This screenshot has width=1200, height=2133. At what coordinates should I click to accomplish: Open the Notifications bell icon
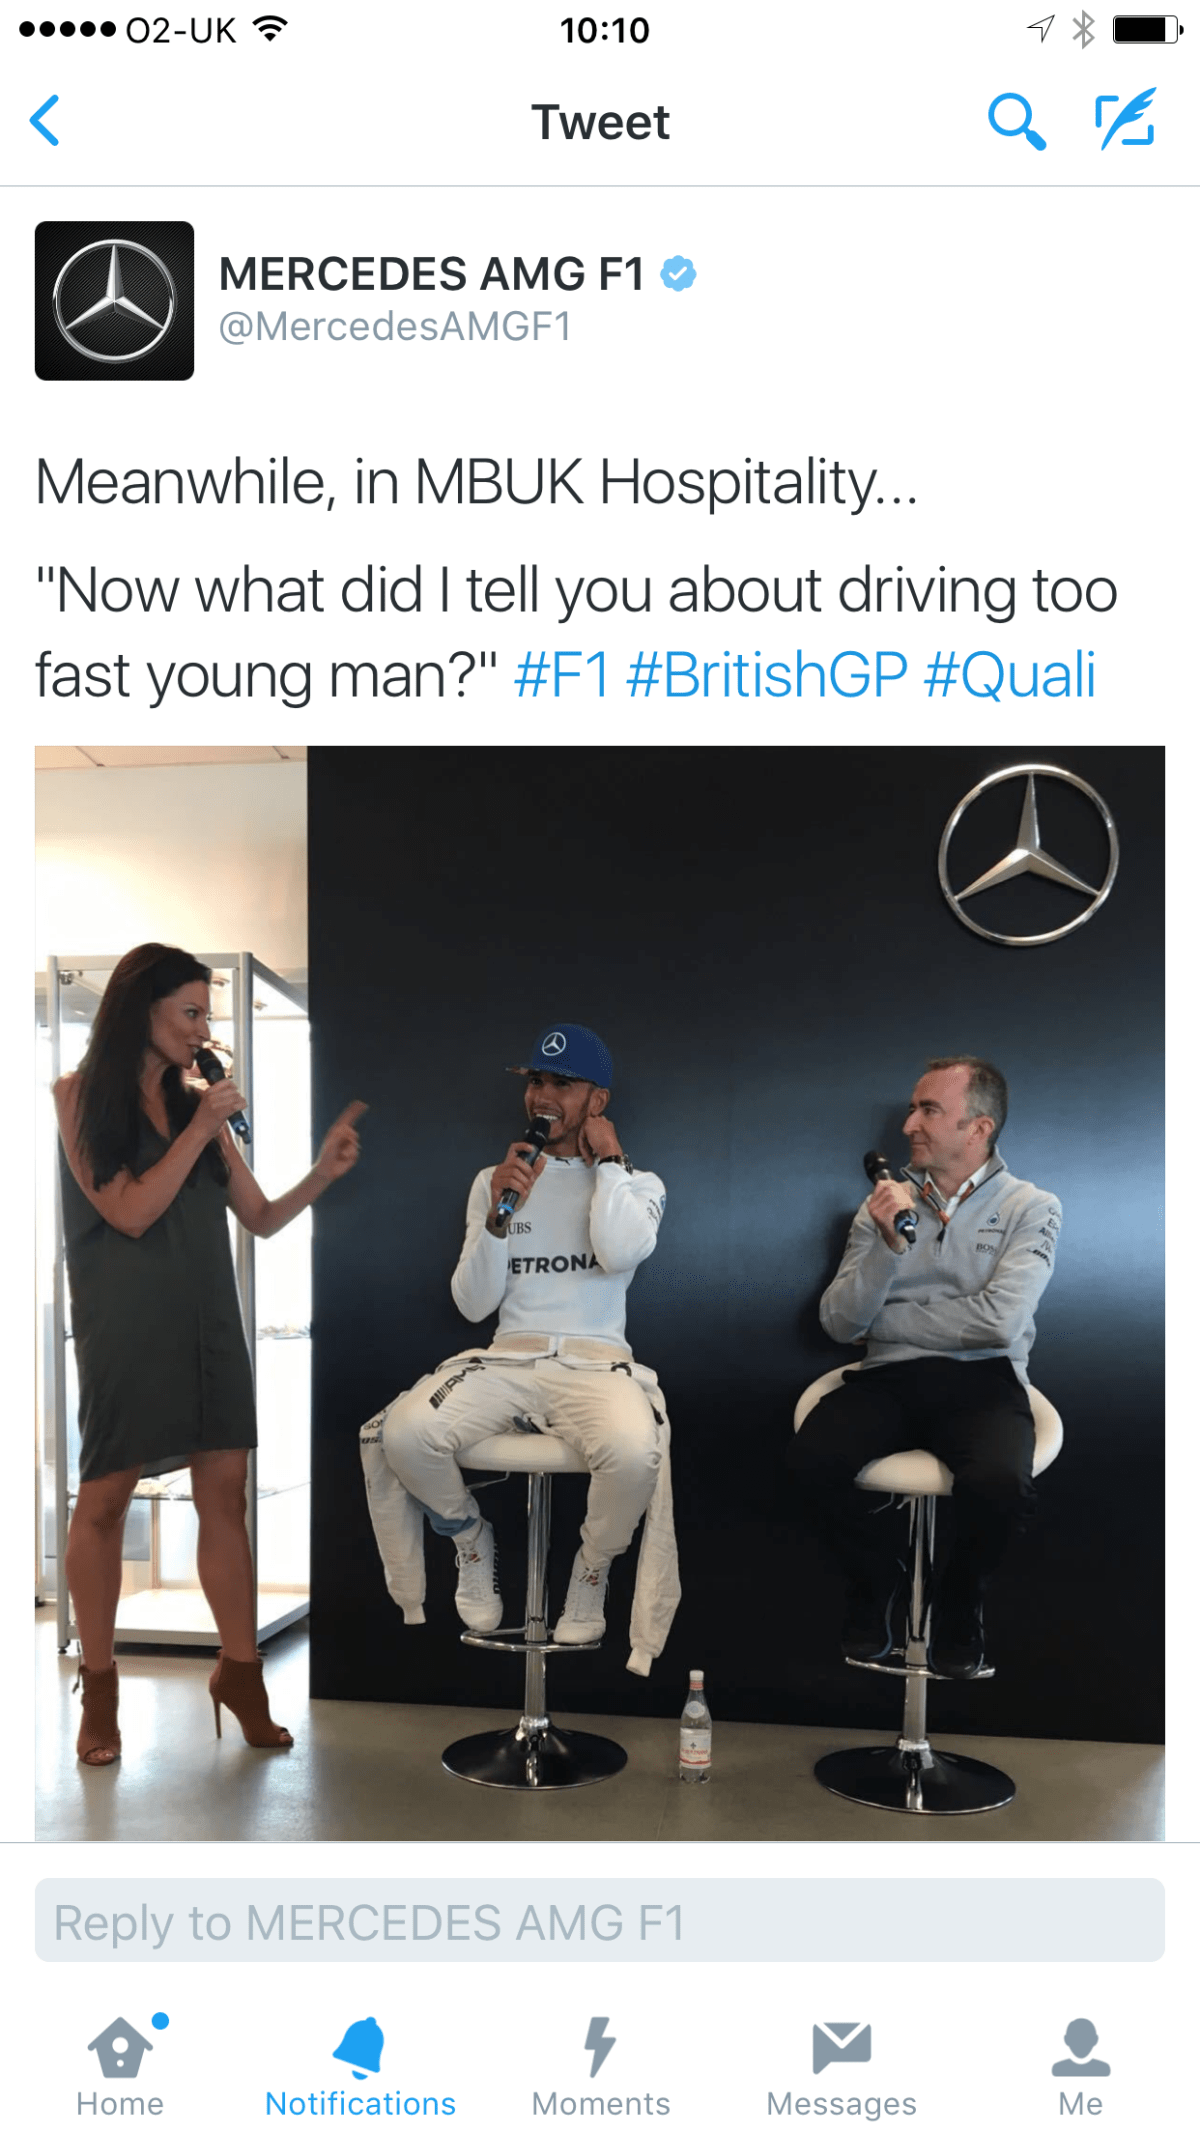[x=360, y=2044]
